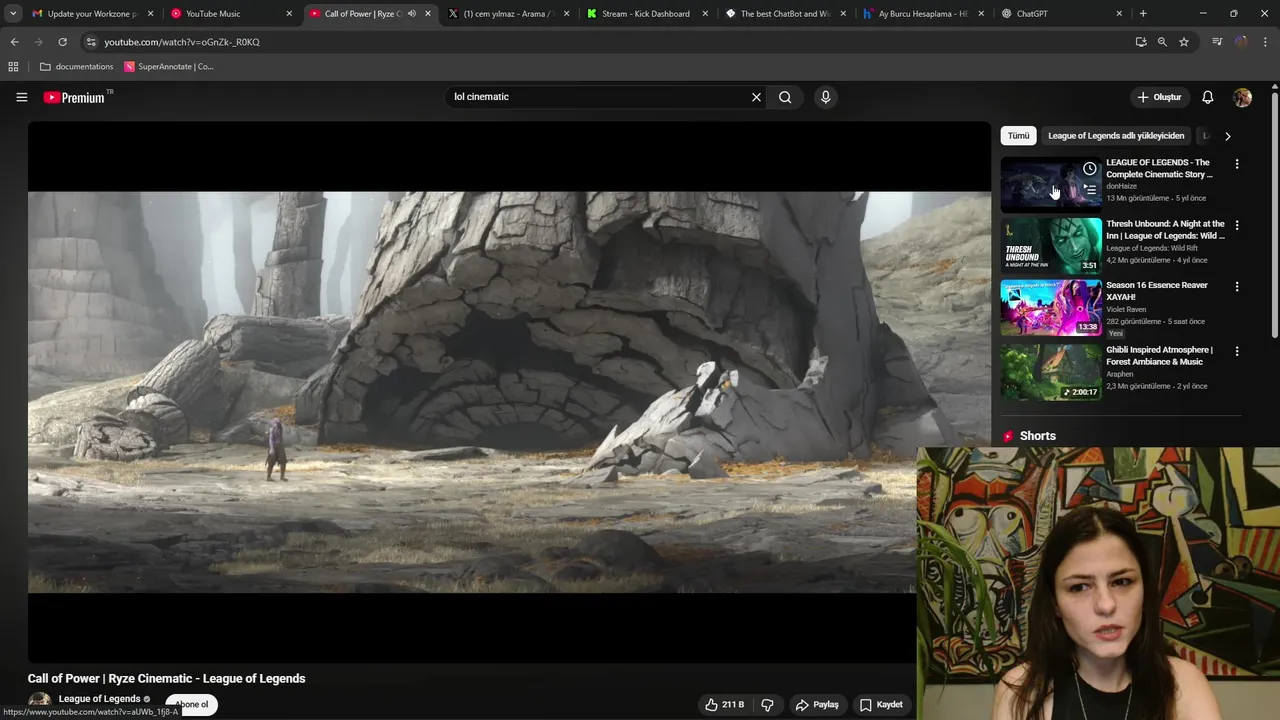
Task: Open the documentations bookmark folder
Action: 77,67
